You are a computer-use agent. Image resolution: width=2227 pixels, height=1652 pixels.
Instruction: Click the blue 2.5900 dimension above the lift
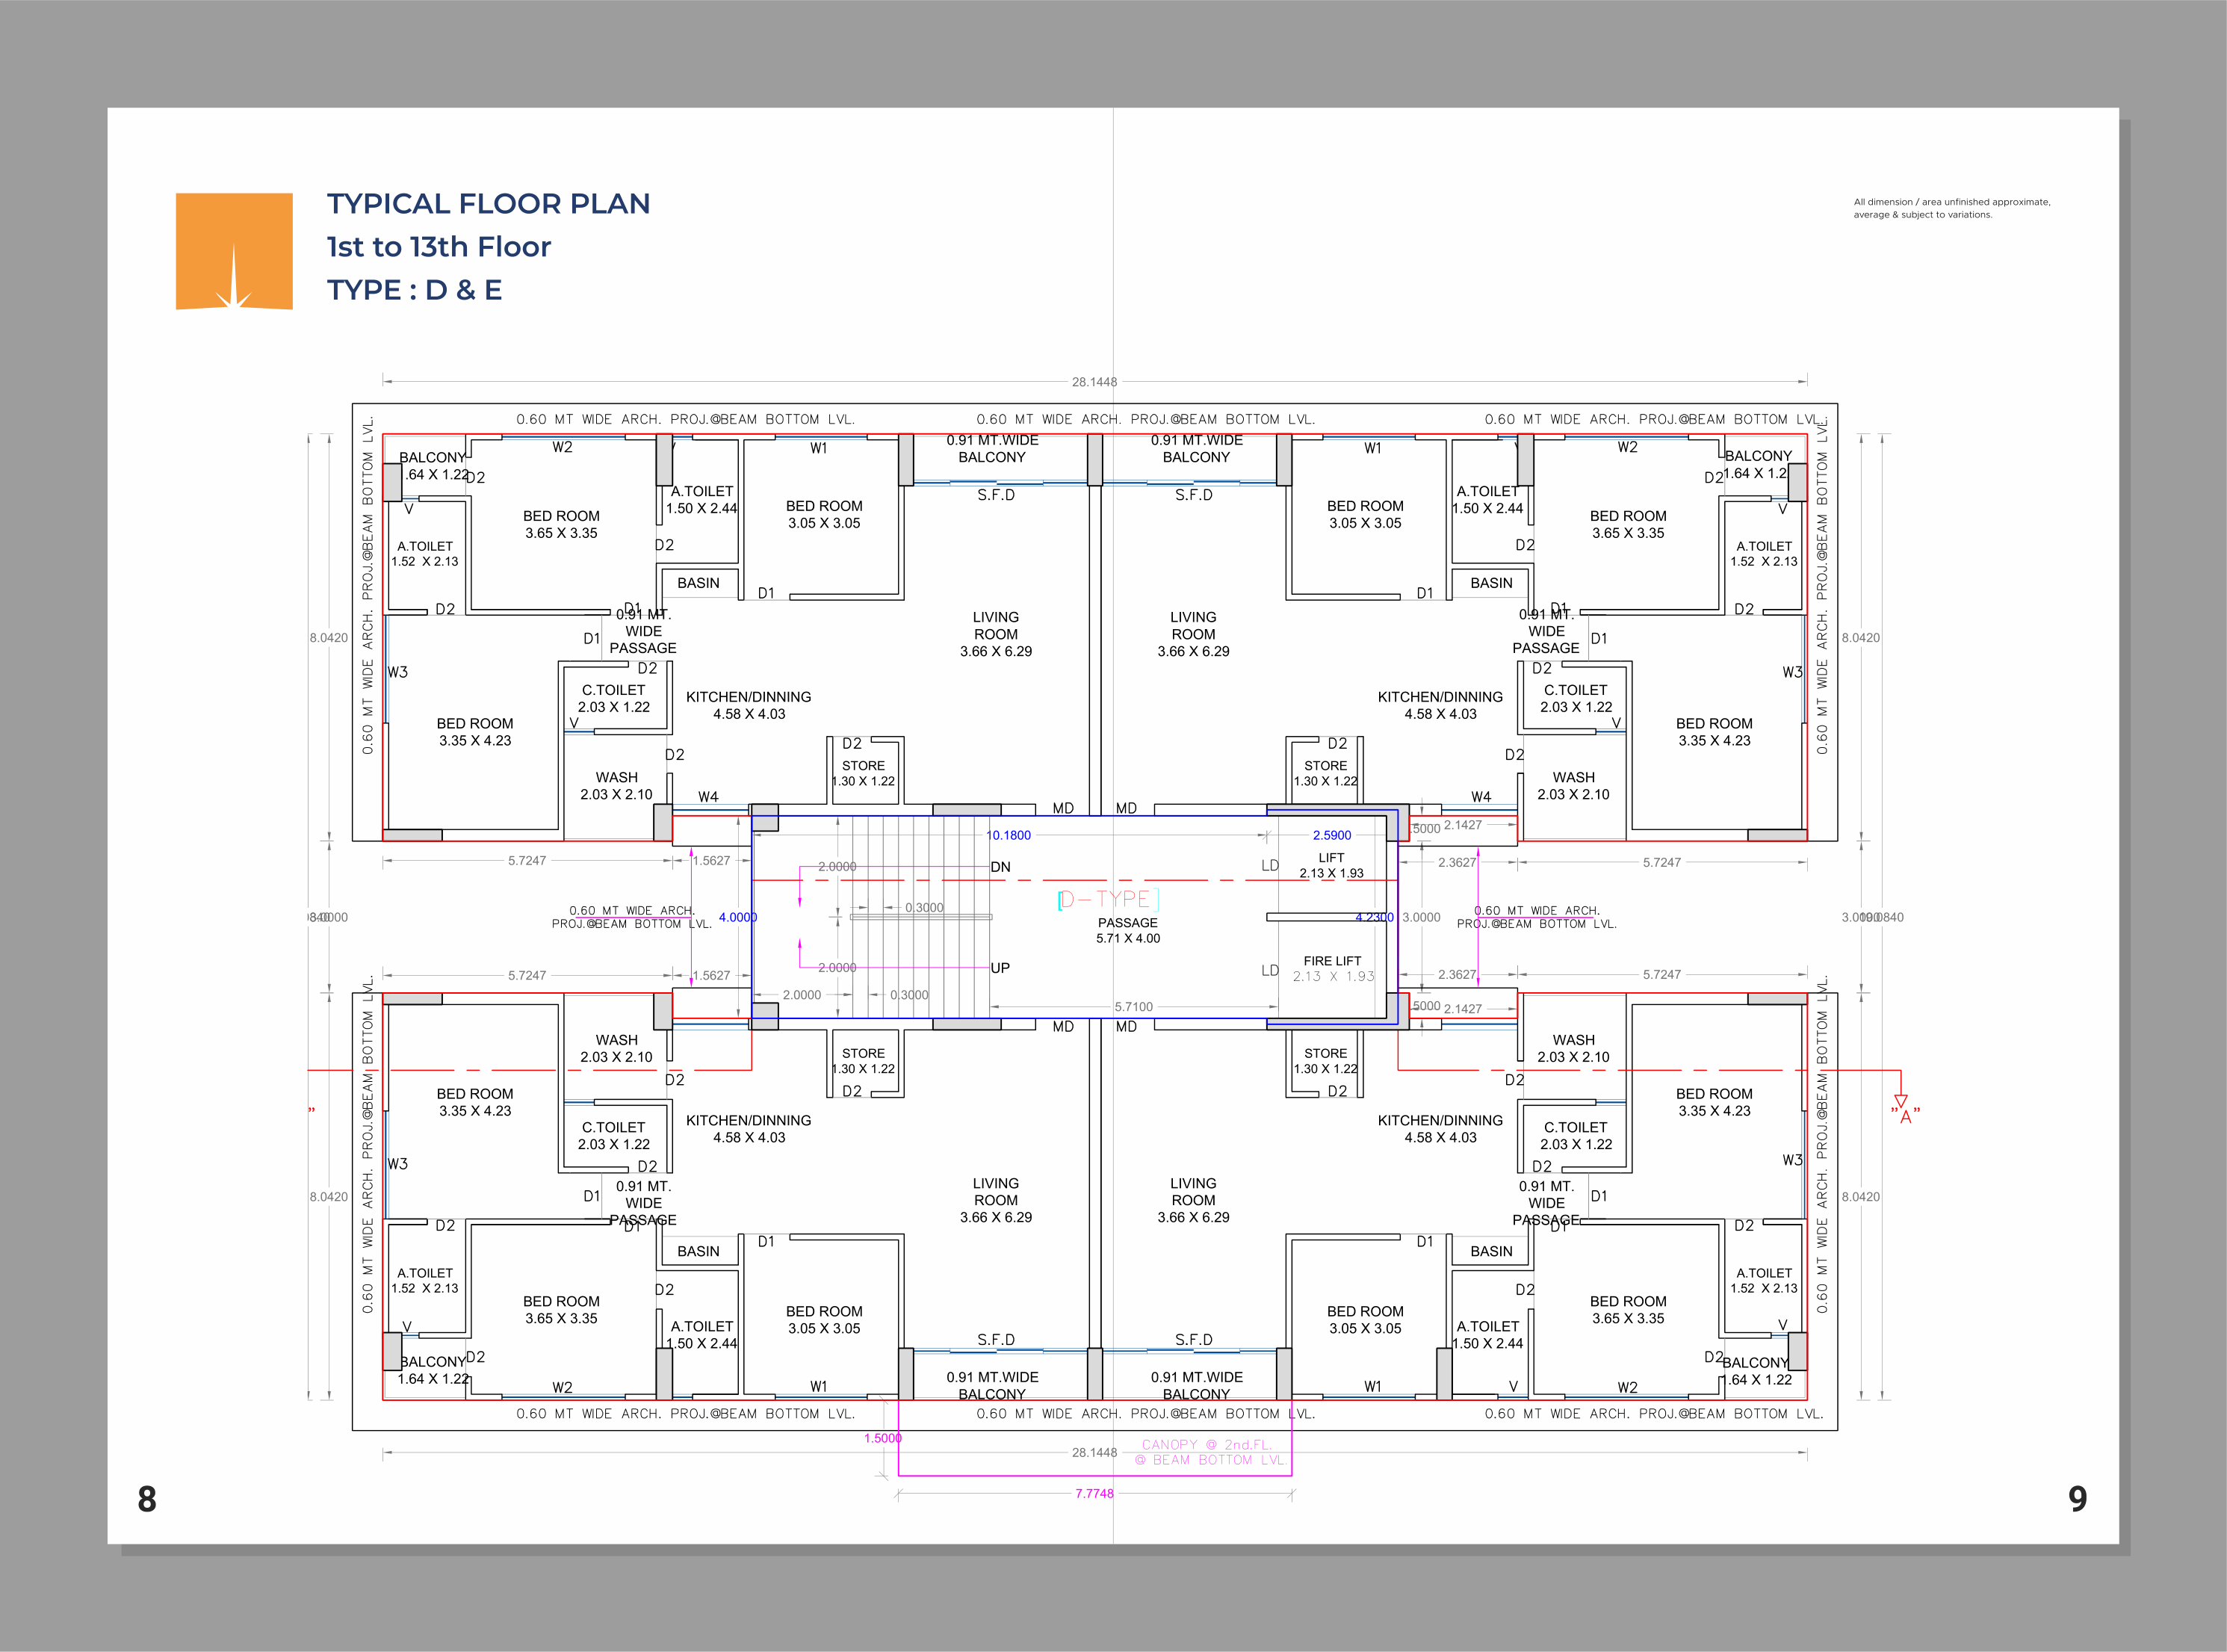(1332, 835)
